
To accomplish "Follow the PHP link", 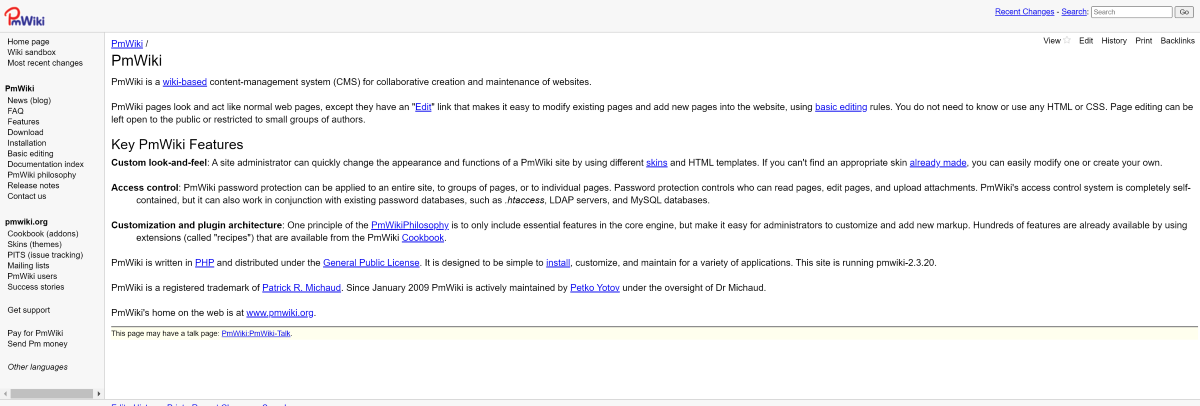I will [204, 262].
